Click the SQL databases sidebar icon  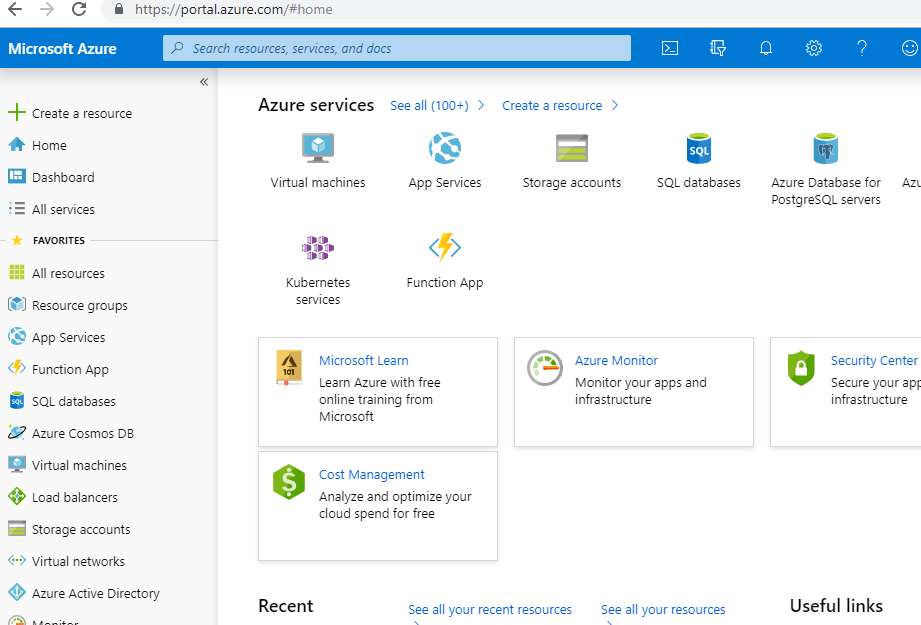click(17, 401)
